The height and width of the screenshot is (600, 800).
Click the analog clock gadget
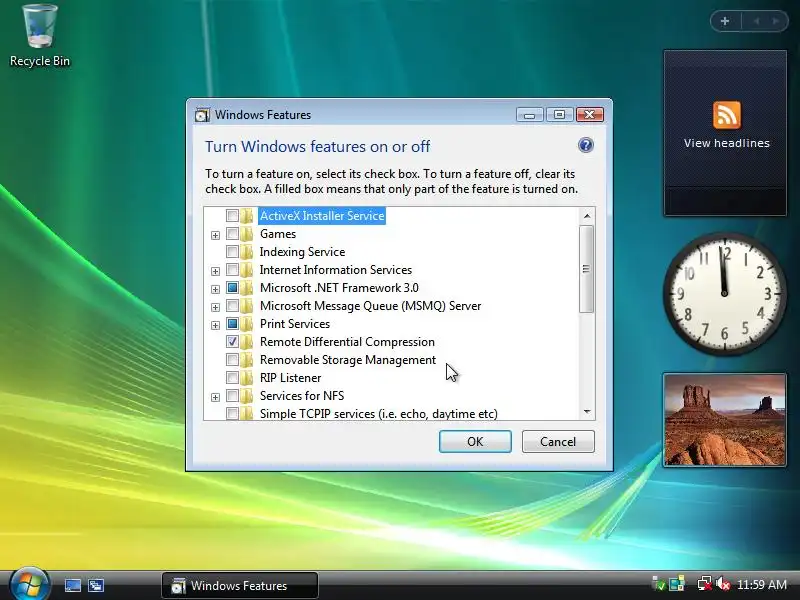pyautogui.click(x=724, y=293)
